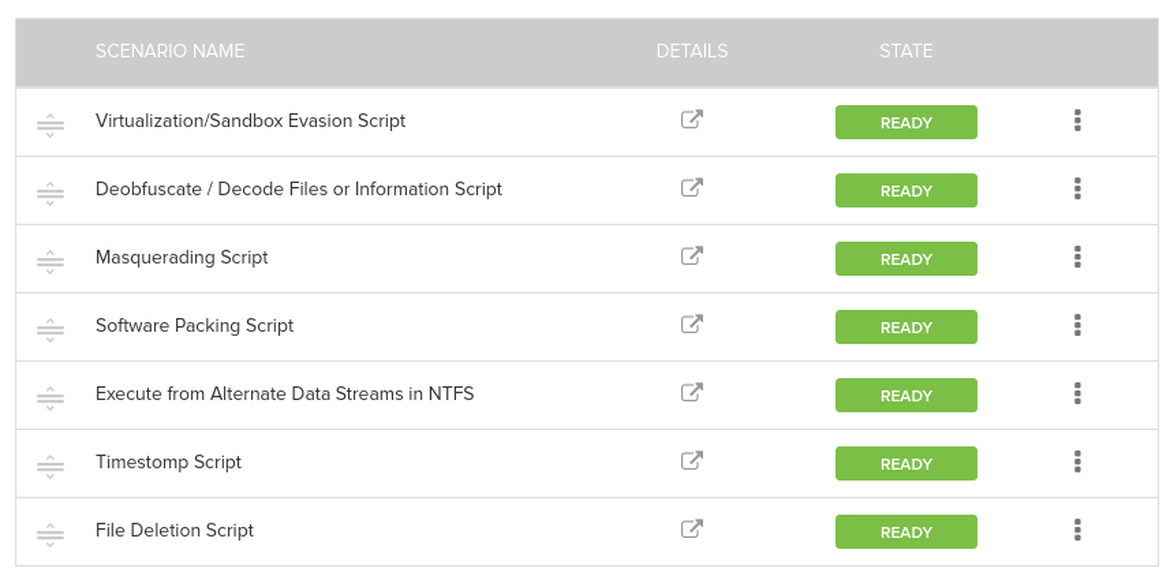The height and width of the screenshot is (572, 1170).
Task: Open details for Execute from Alternate Data Streams
Action: coord(691,393)
